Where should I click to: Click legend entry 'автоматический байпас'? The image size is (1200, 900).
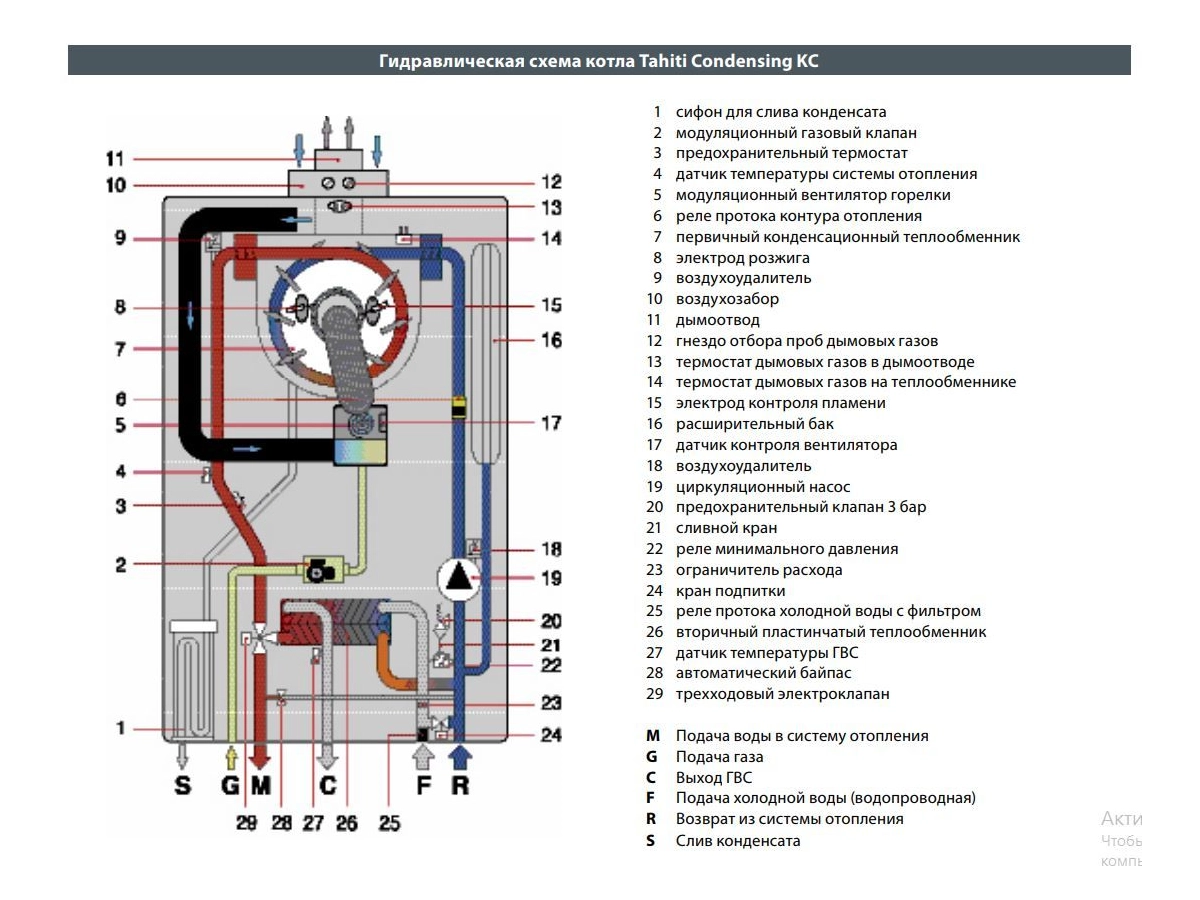764,674
